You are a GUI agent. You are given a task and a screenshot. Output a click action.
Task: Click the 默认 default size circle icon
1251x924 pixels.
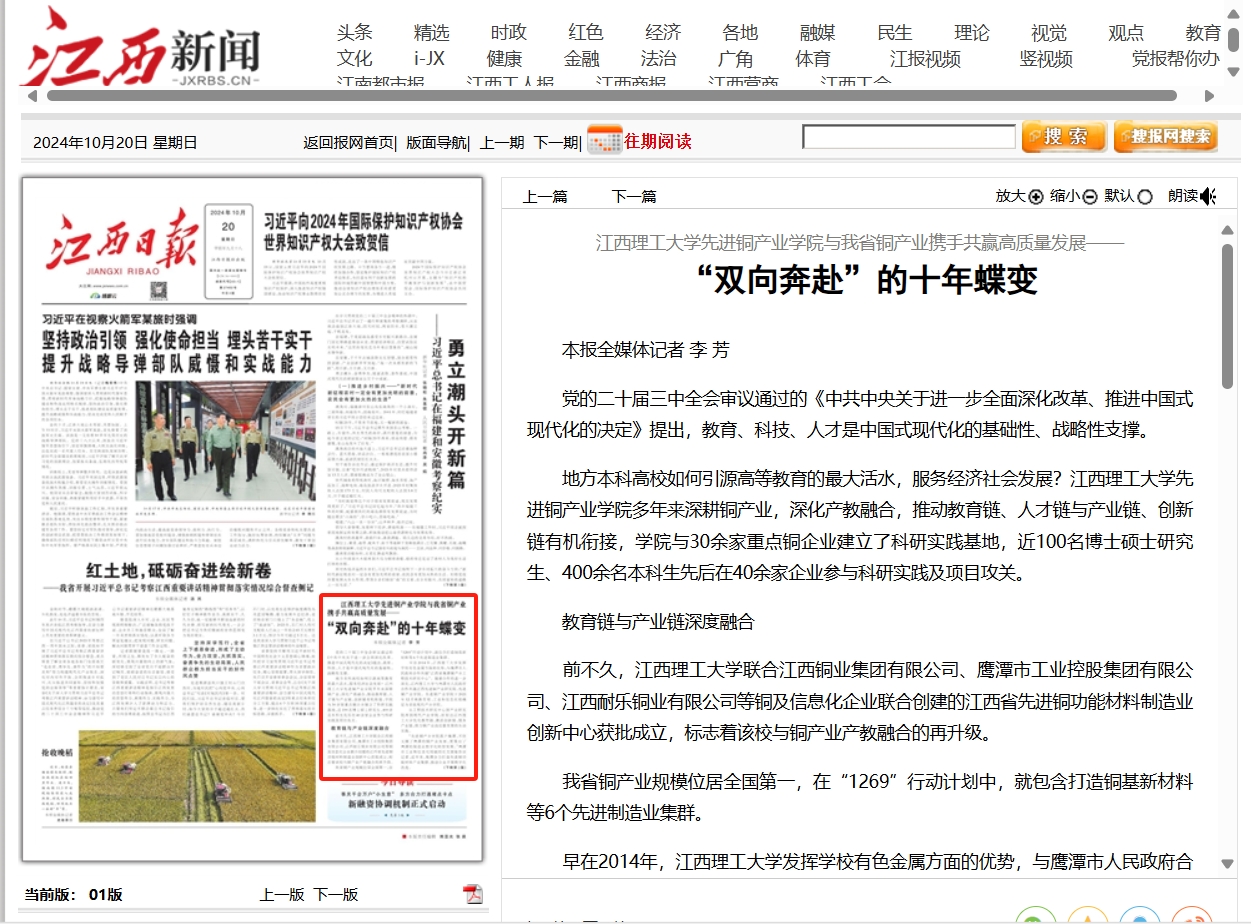click(1145, 197)
